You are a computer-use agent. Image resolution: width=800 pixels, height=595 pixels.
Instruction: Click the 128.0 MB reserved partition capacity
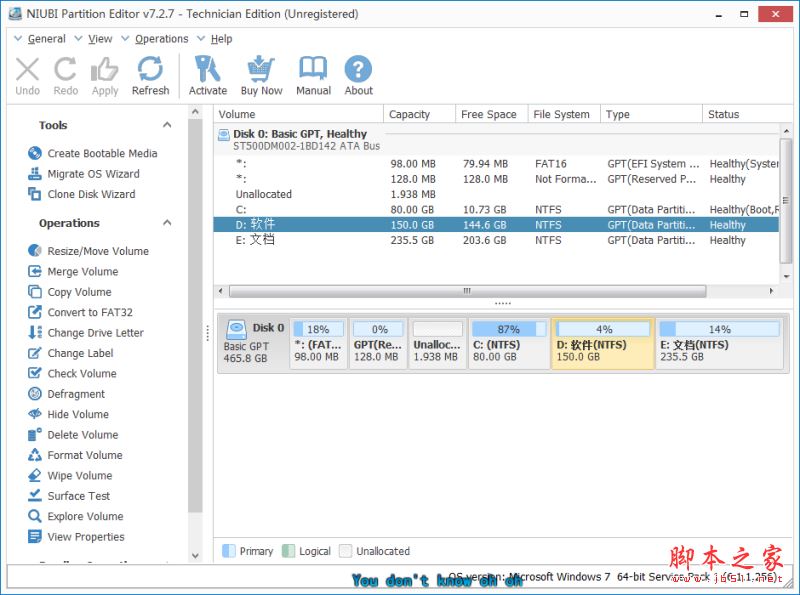click(413, 179)
